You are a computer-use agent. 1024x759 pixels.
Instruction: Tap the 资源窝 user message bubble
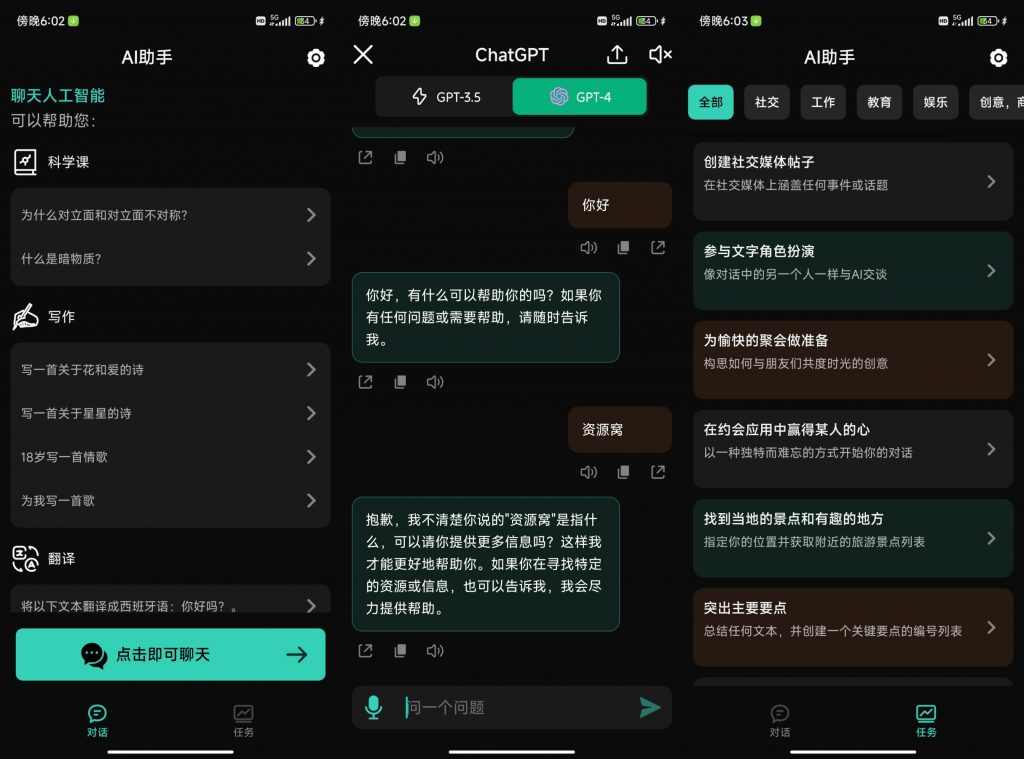point(620,430)
